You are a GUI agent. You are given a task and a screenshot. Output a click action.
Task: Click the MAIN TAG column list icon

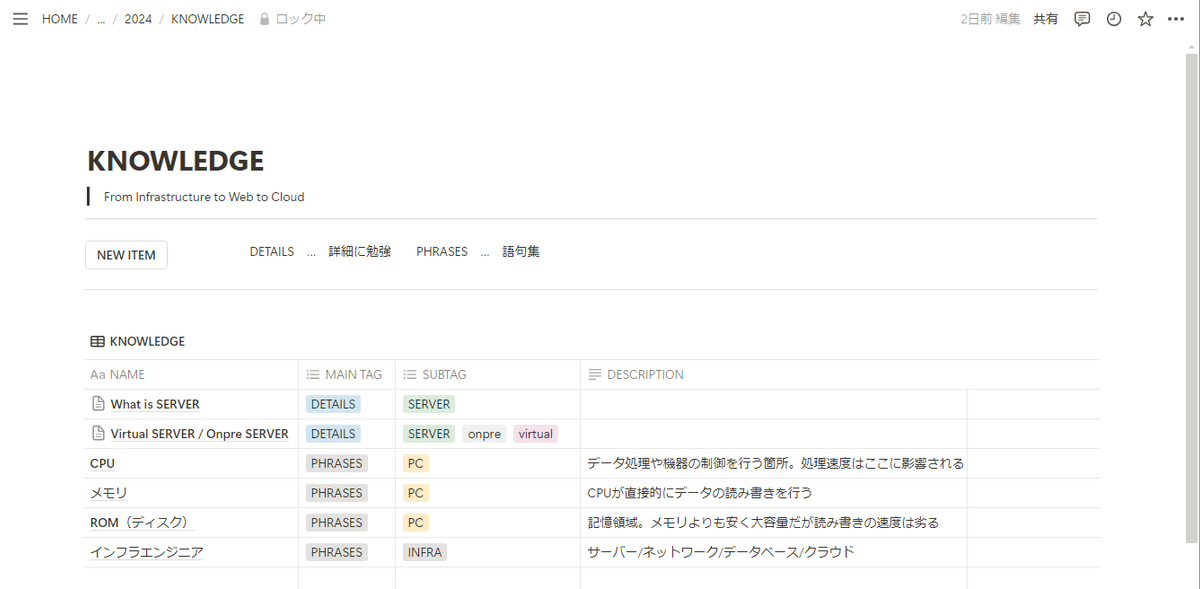(312, 375)
